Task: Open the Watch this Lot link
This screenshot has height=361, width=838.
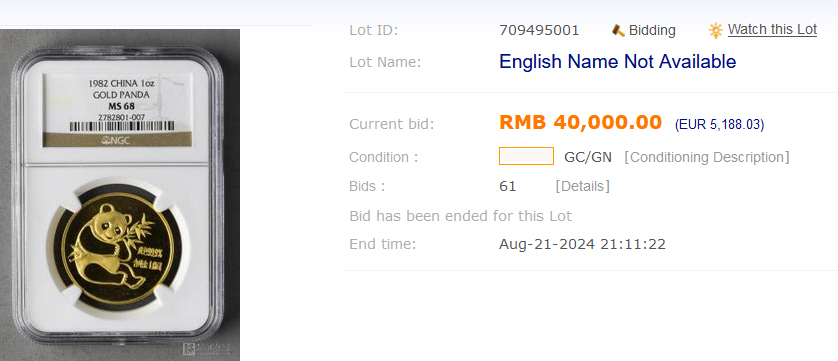Action: (x=772, y=29)
